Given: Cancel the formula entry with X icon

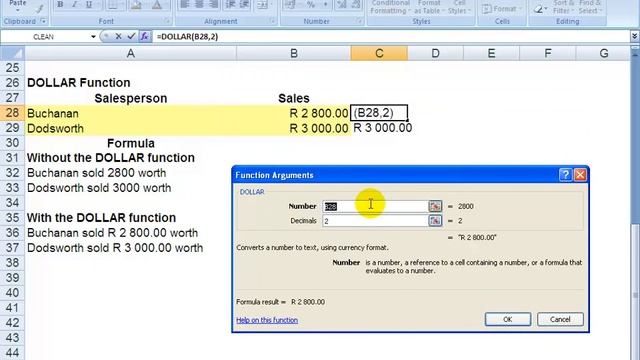Looking at the screenshot, I should point(118,36).
